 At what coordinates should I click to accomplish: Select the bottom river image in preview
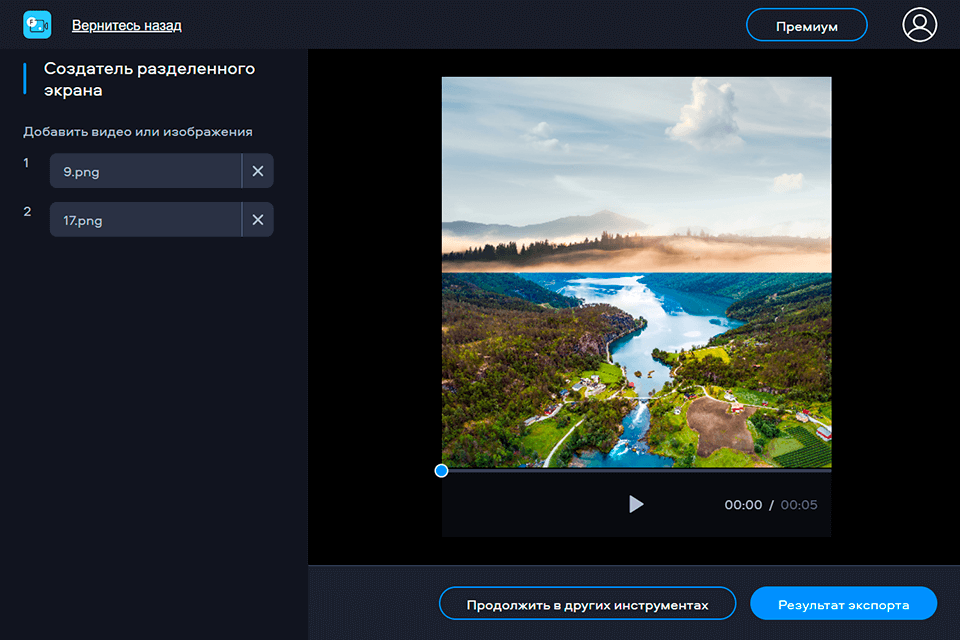pyautogui.click(x=636, y=370)
